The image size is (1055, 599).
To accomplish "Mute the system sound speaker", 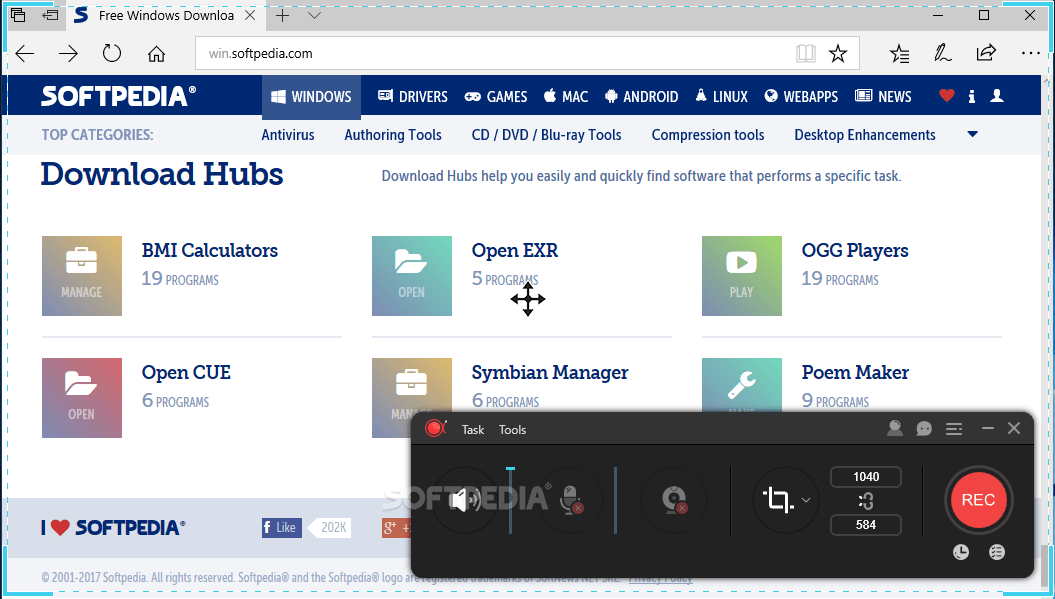I will tap(464, 500).
